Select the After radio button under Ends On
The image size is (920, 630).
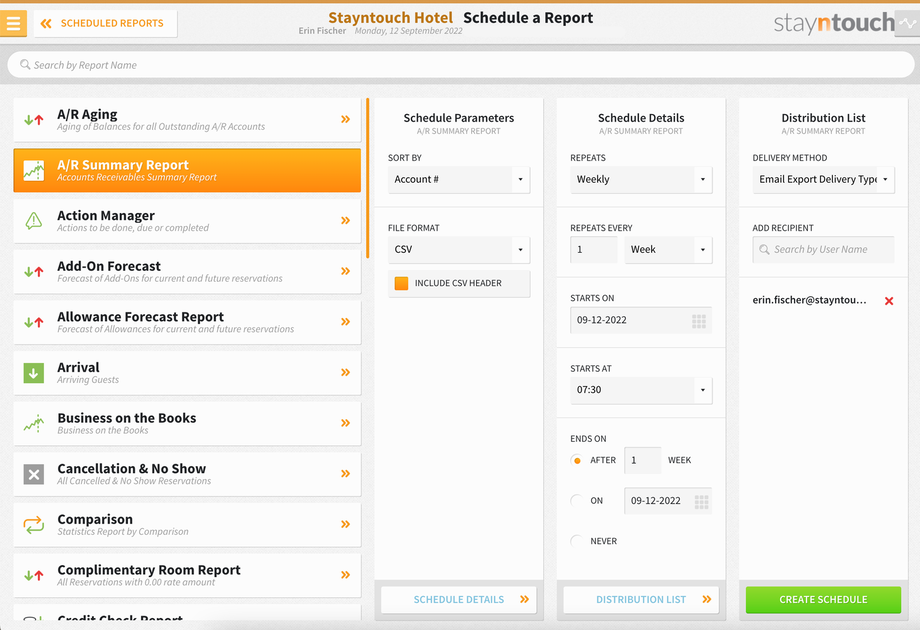[577, 460]
